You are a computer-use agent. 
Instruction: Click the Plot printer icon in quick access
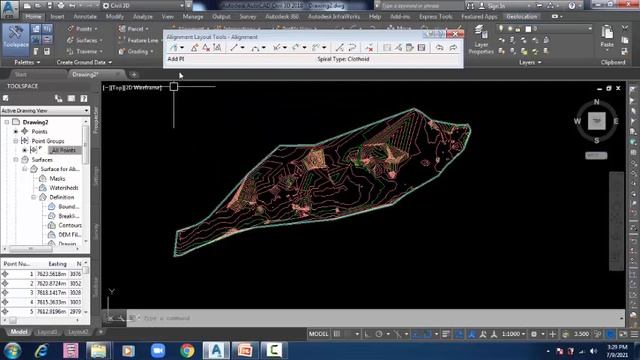[61, 6]
